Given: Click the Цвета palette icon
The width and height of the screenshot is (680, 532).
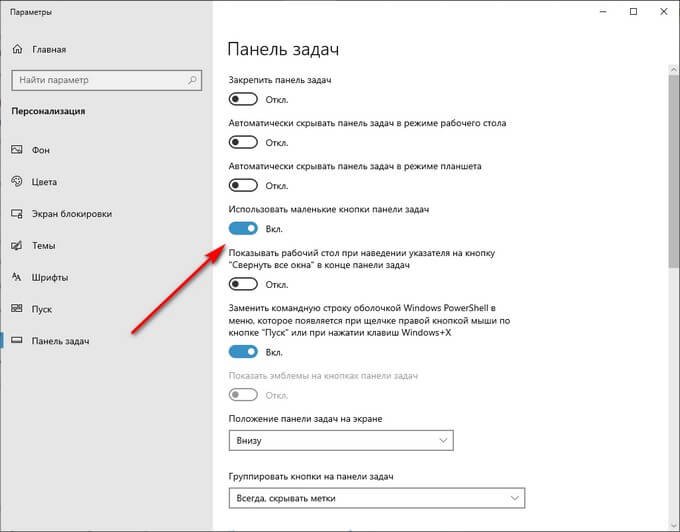Looking at the screenshot, I should click(x=17, y=181).
